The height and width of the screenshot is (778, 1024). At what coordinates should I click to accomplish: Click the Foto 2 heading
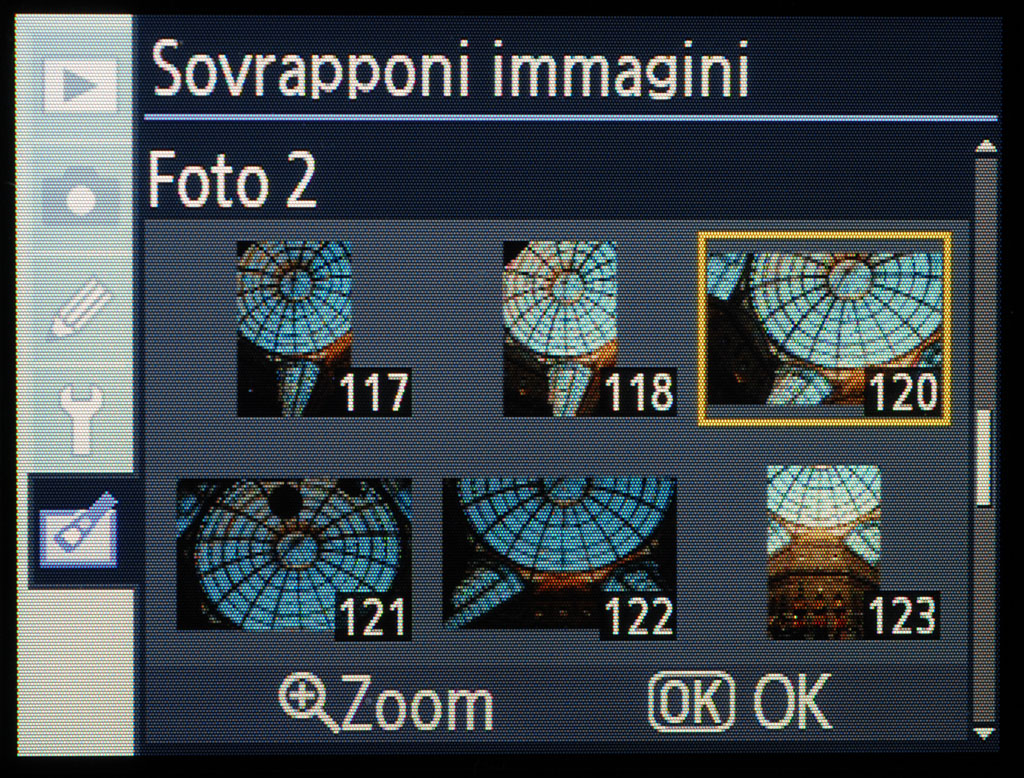(x=232, y=179)
